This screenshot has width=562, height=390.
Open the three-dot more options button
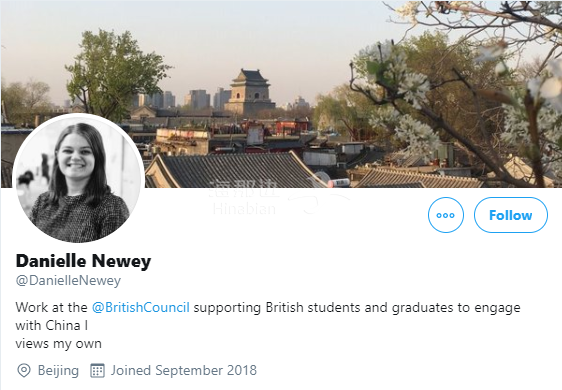point(446,215)
